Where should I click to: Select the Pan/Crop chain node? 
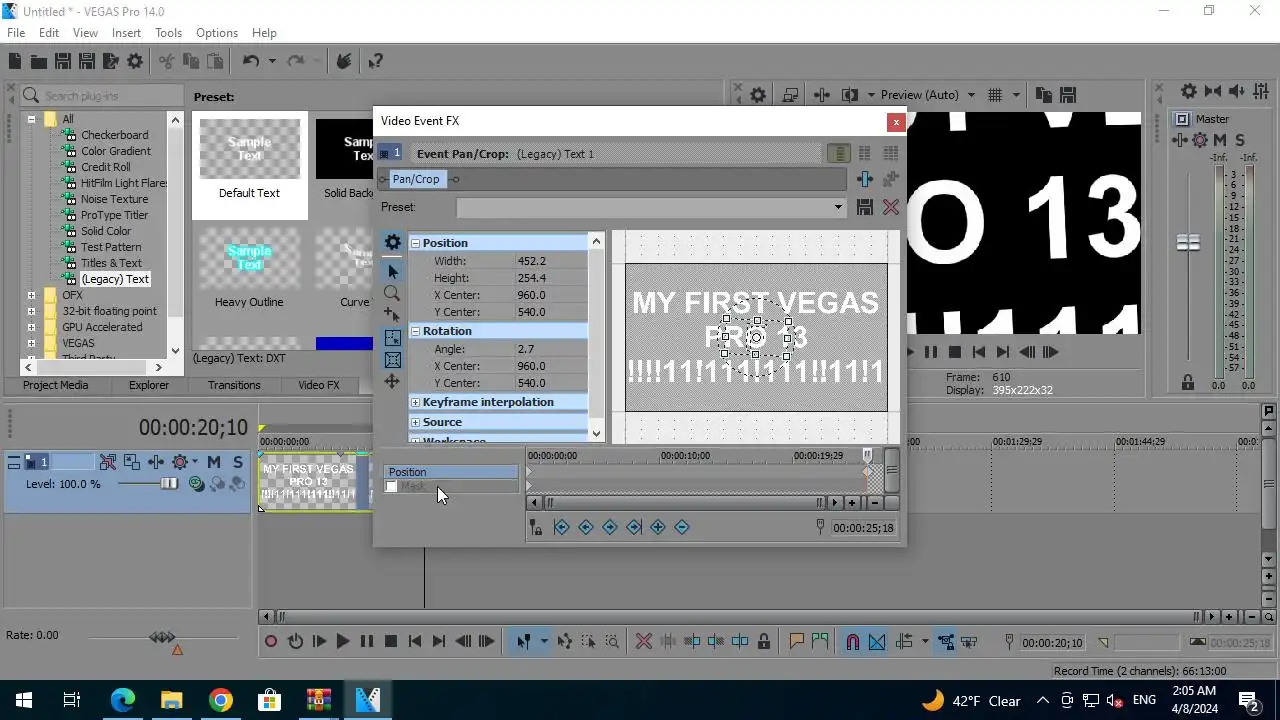click(416, 179)
